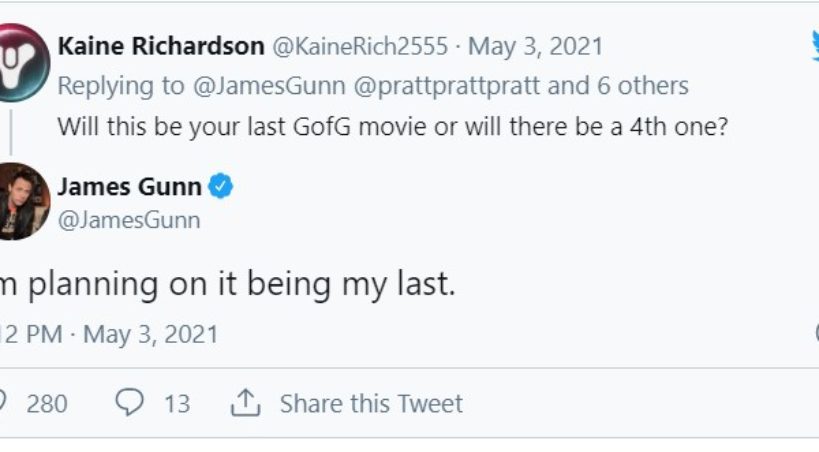
Task: Click the @KaineRich2555 handle
Action: pos(362,46)
